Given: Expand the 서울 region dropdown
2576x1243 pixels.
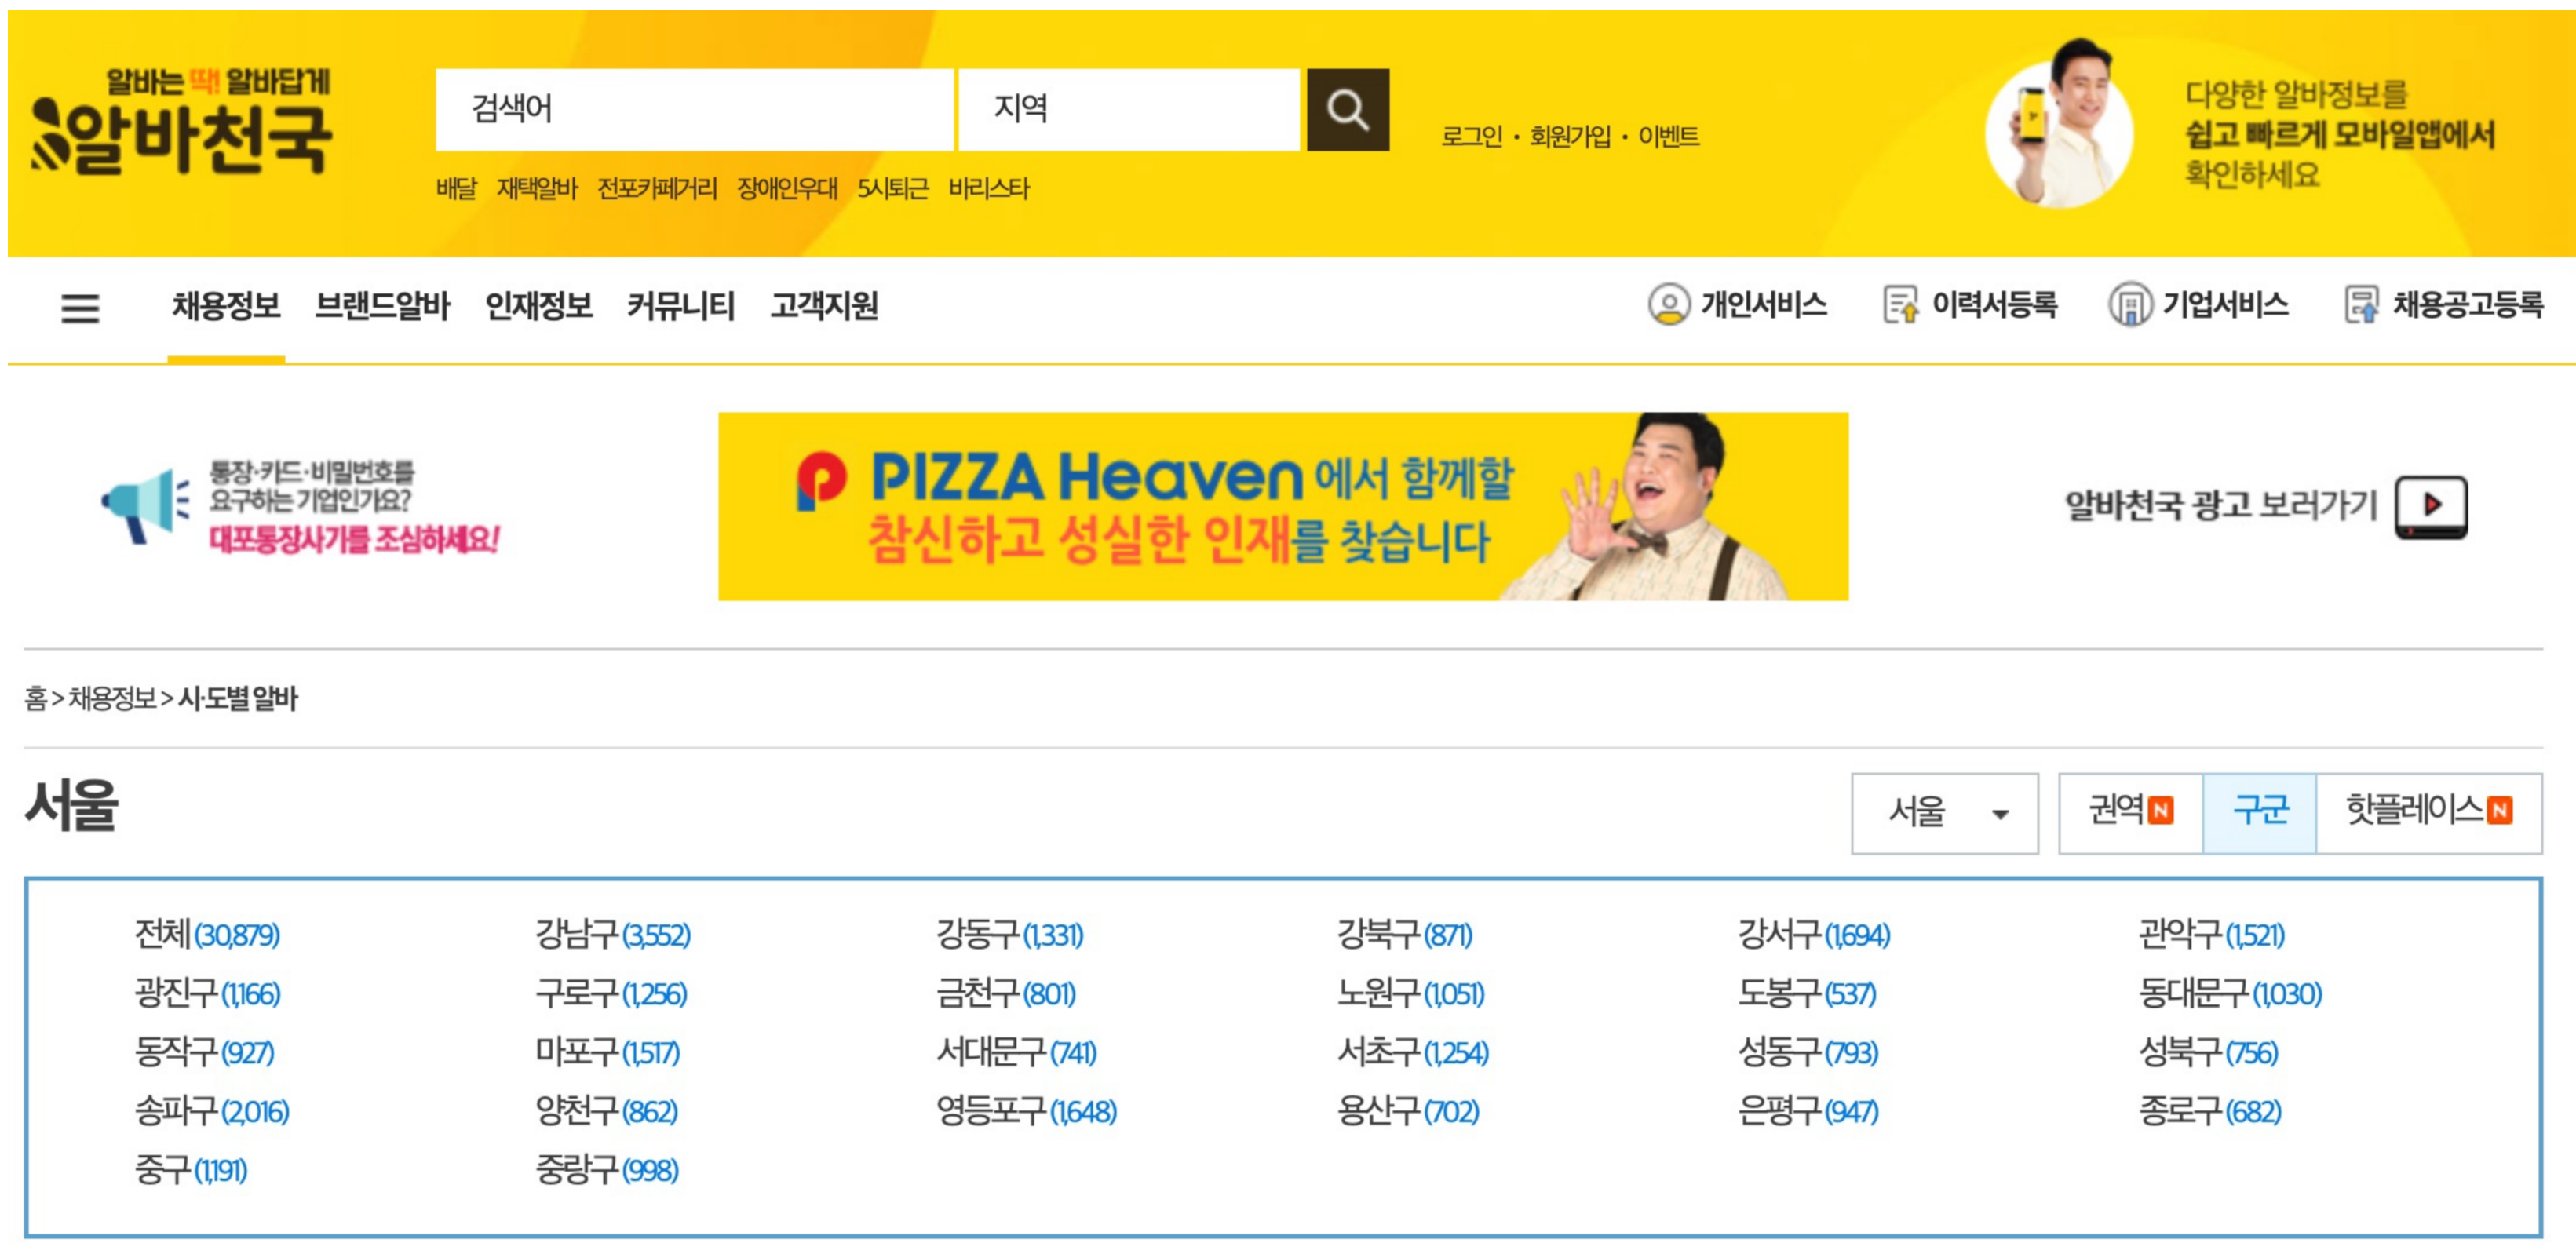Looking at the screenshot, I should [x=1943, y=812].
